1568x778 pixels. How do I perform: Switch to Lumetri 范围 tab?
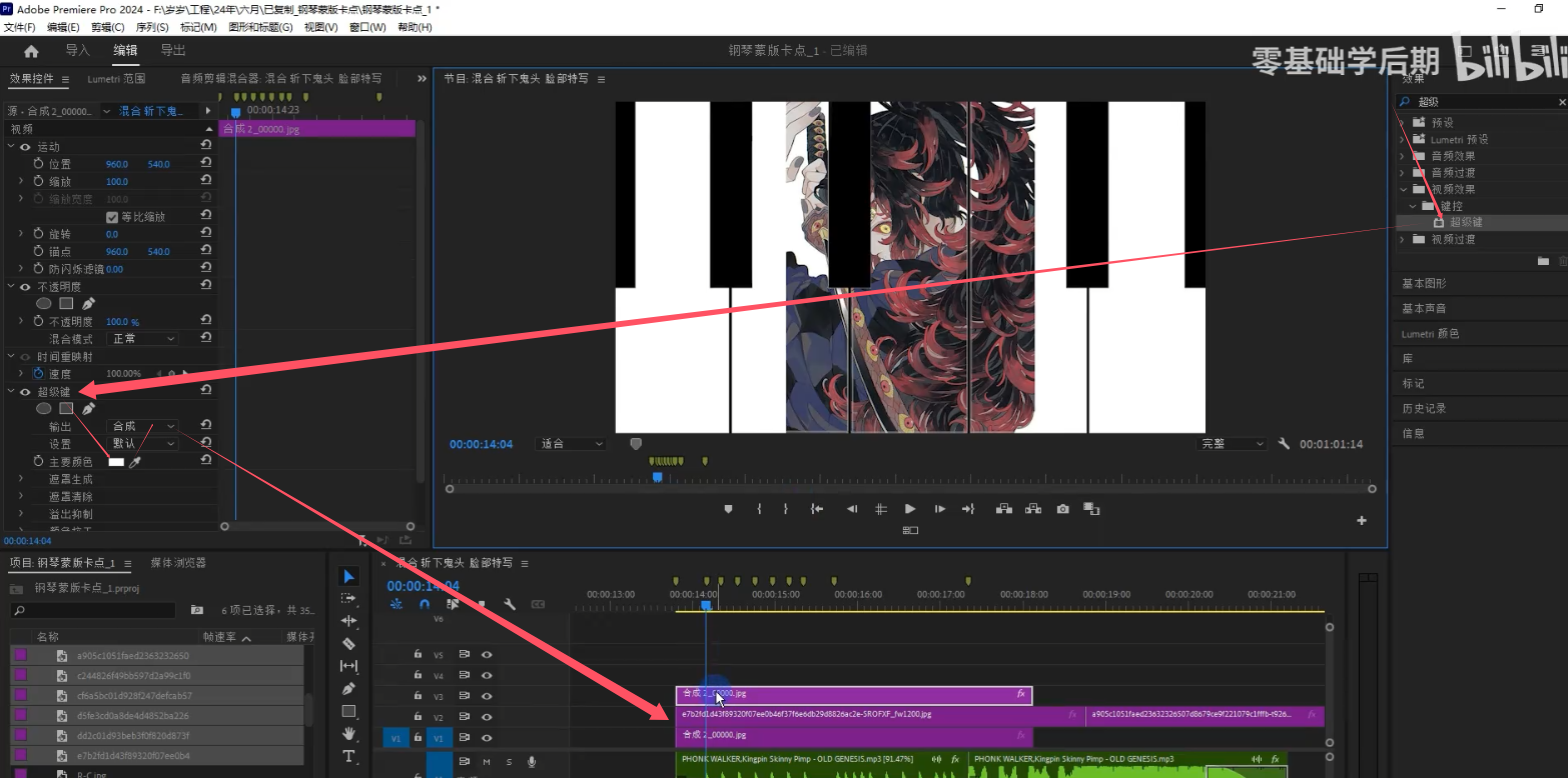coord(116,78)
